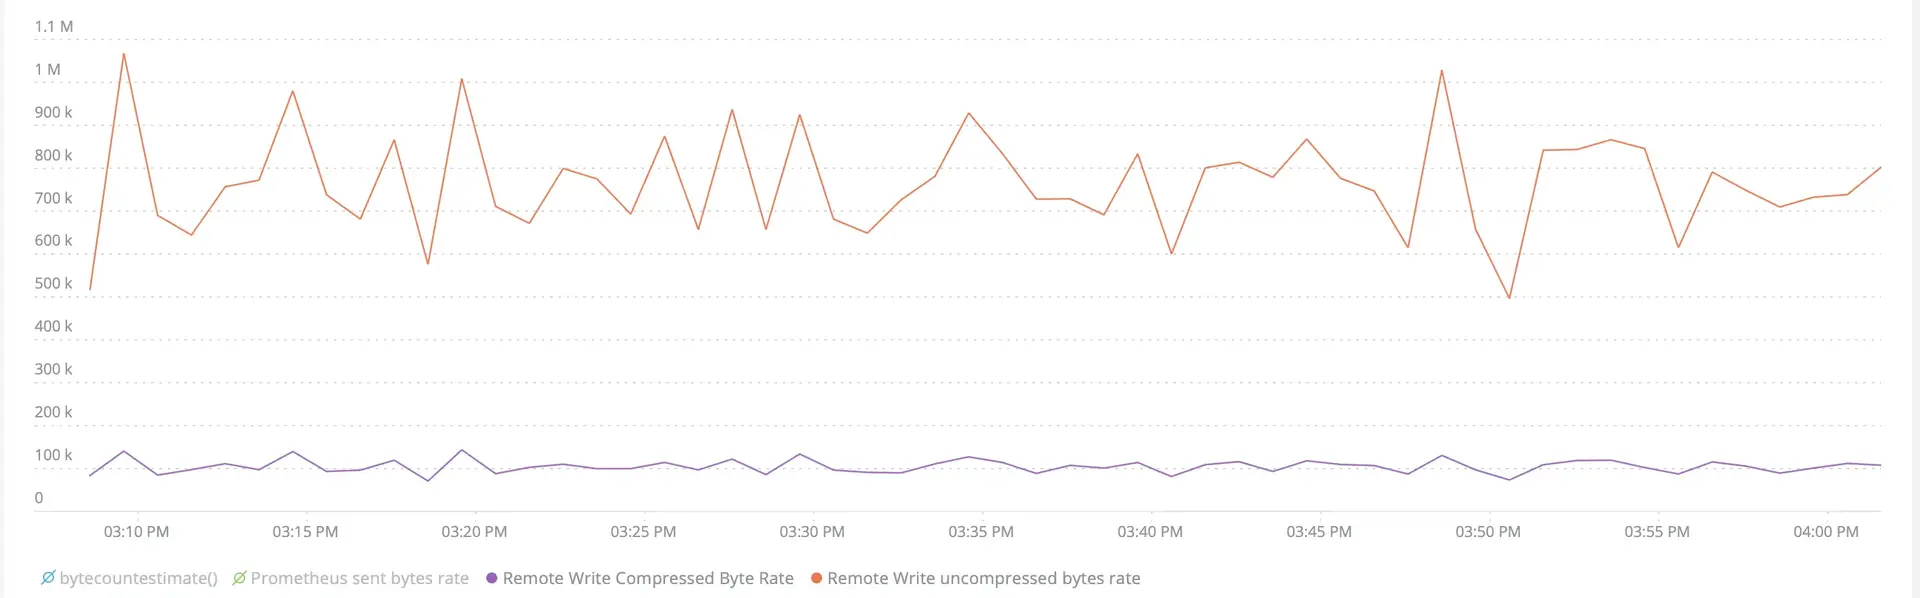Select the 03:10 PM x-axis label
The width and height of the screenshot is (1920, 598).
click(136, 532)
